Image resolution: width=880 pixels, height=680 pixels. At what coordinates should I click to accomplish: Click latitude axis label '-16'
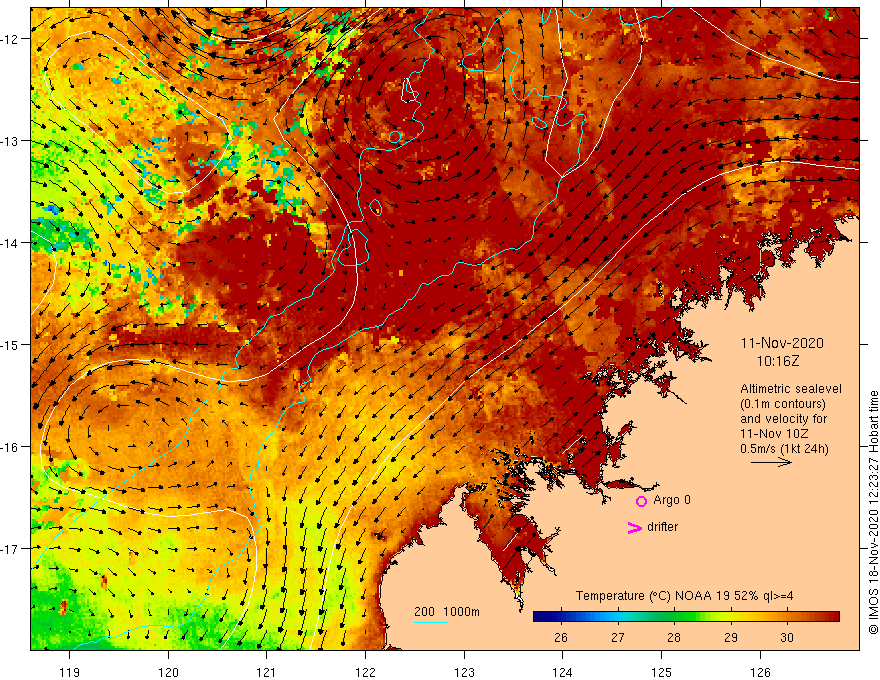coord(10,447)
